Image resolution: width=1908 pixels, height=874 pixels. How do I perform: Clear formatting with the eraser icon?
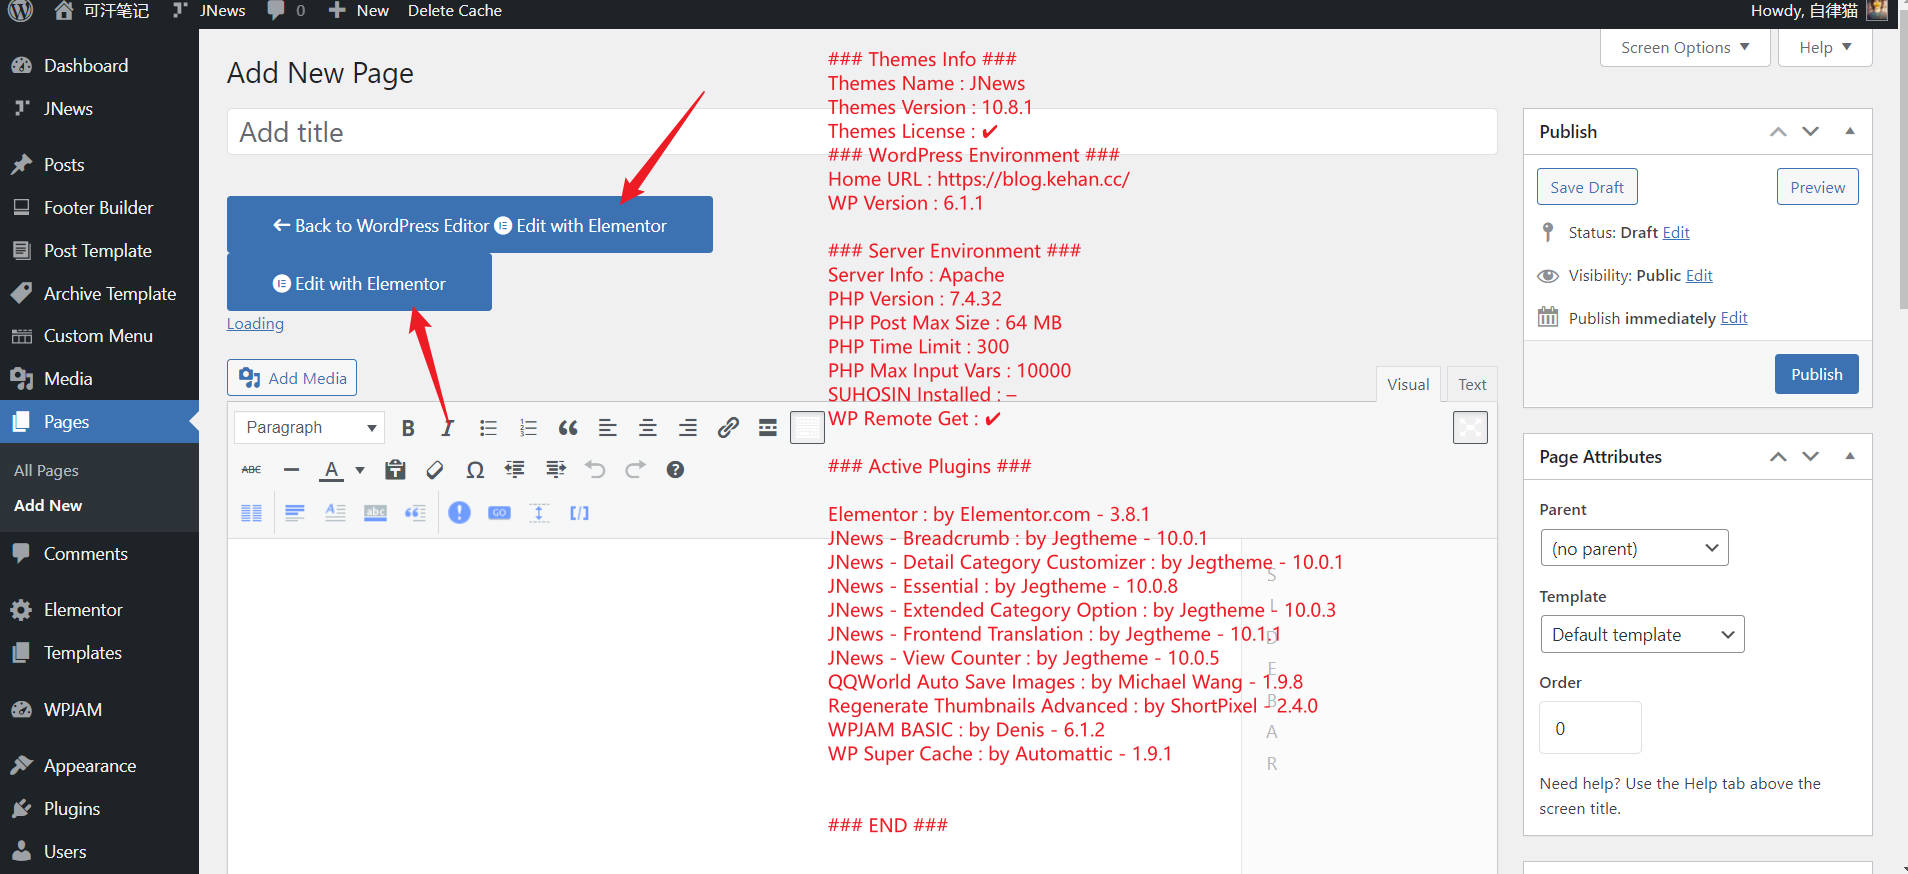[435, 470]
